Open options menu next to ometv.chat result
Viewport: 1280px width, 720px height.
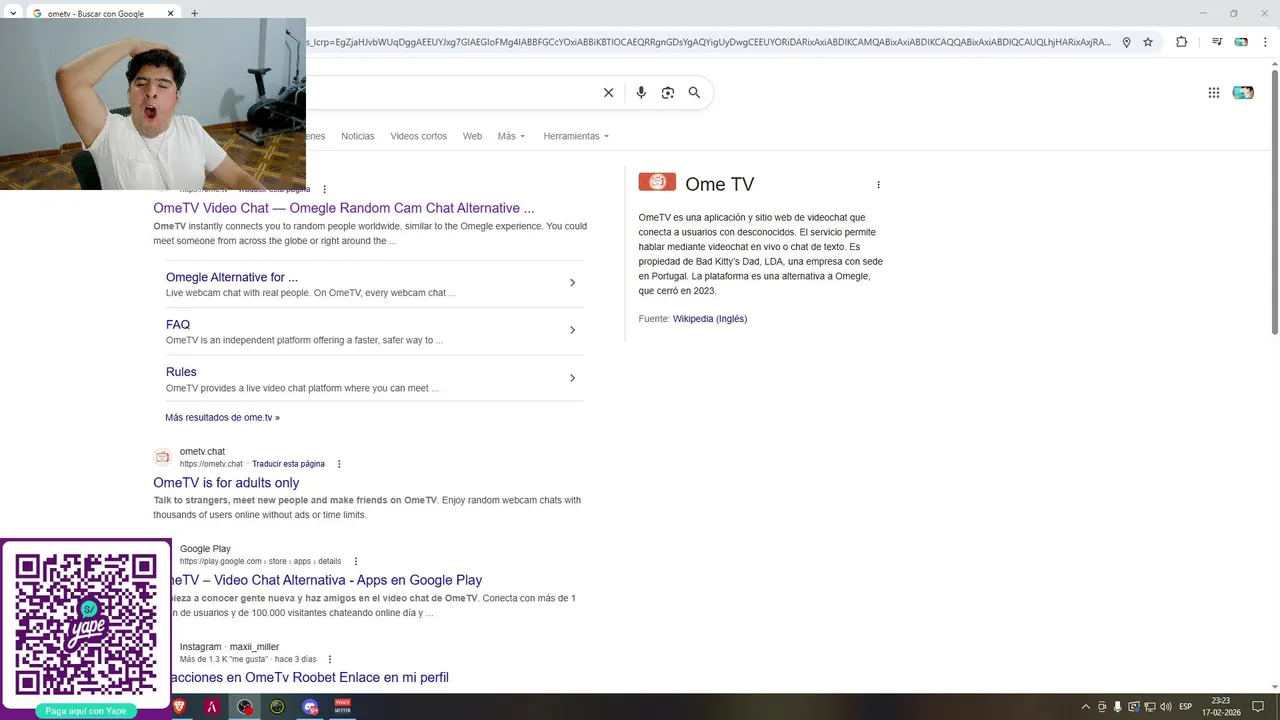(339, 464)
